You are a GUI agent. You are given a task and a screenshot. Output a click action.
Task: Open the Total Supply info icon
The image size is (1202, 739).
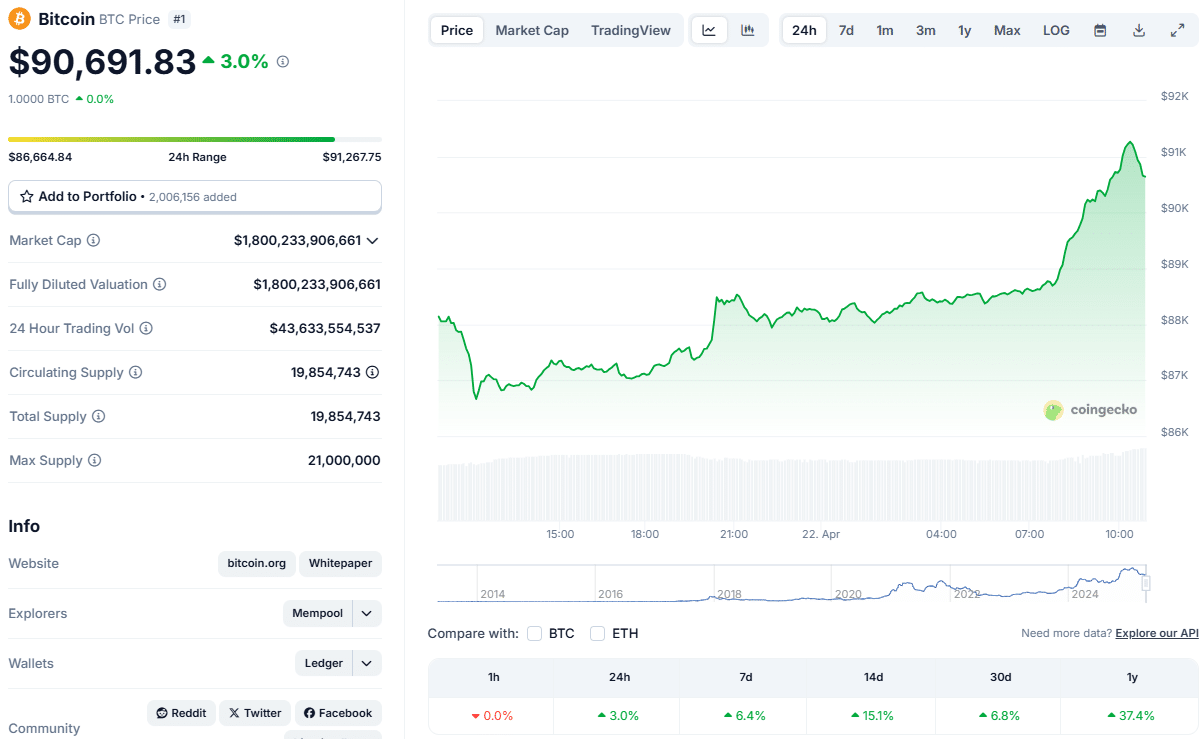(x=98, y=417)
